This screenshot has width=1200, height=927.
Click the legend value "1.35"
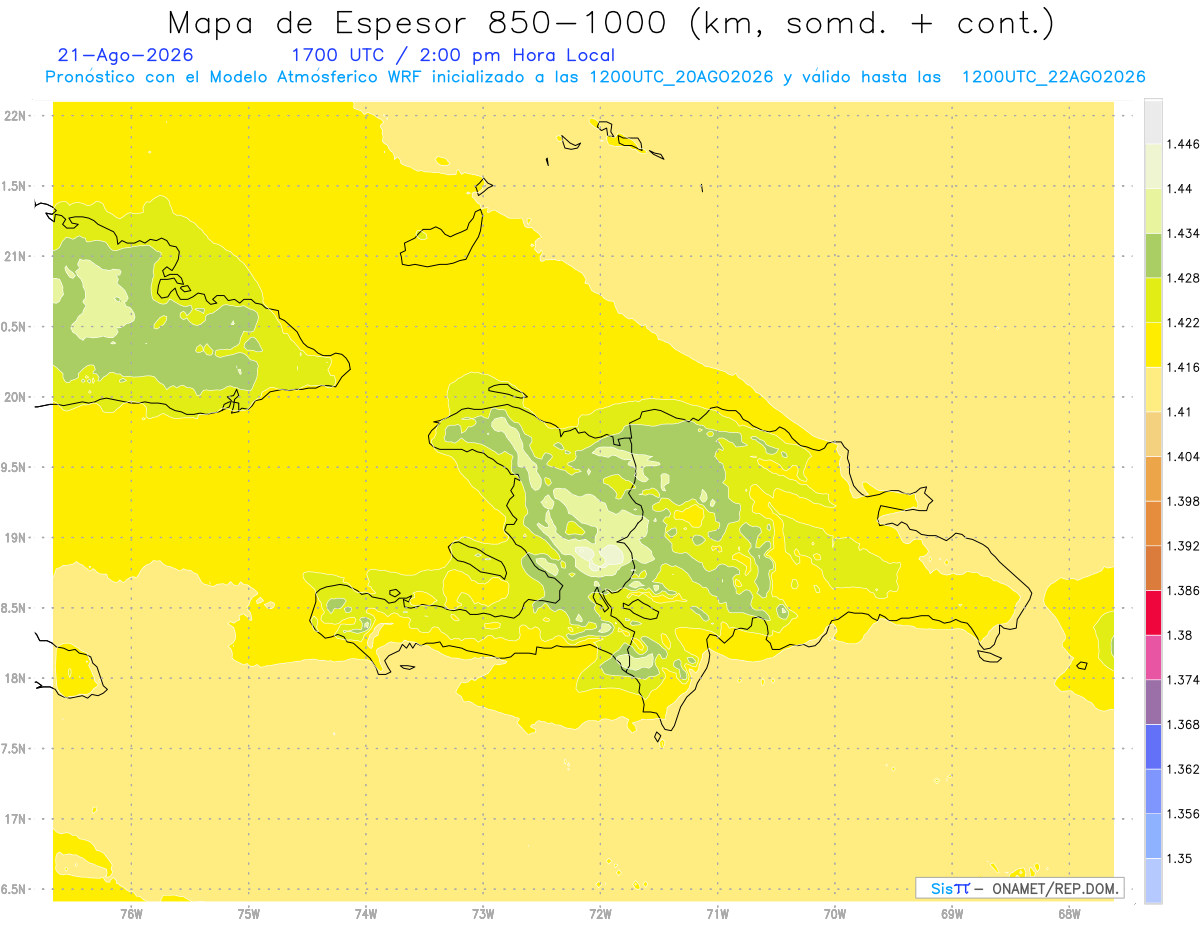click(x=1179, y=858)
